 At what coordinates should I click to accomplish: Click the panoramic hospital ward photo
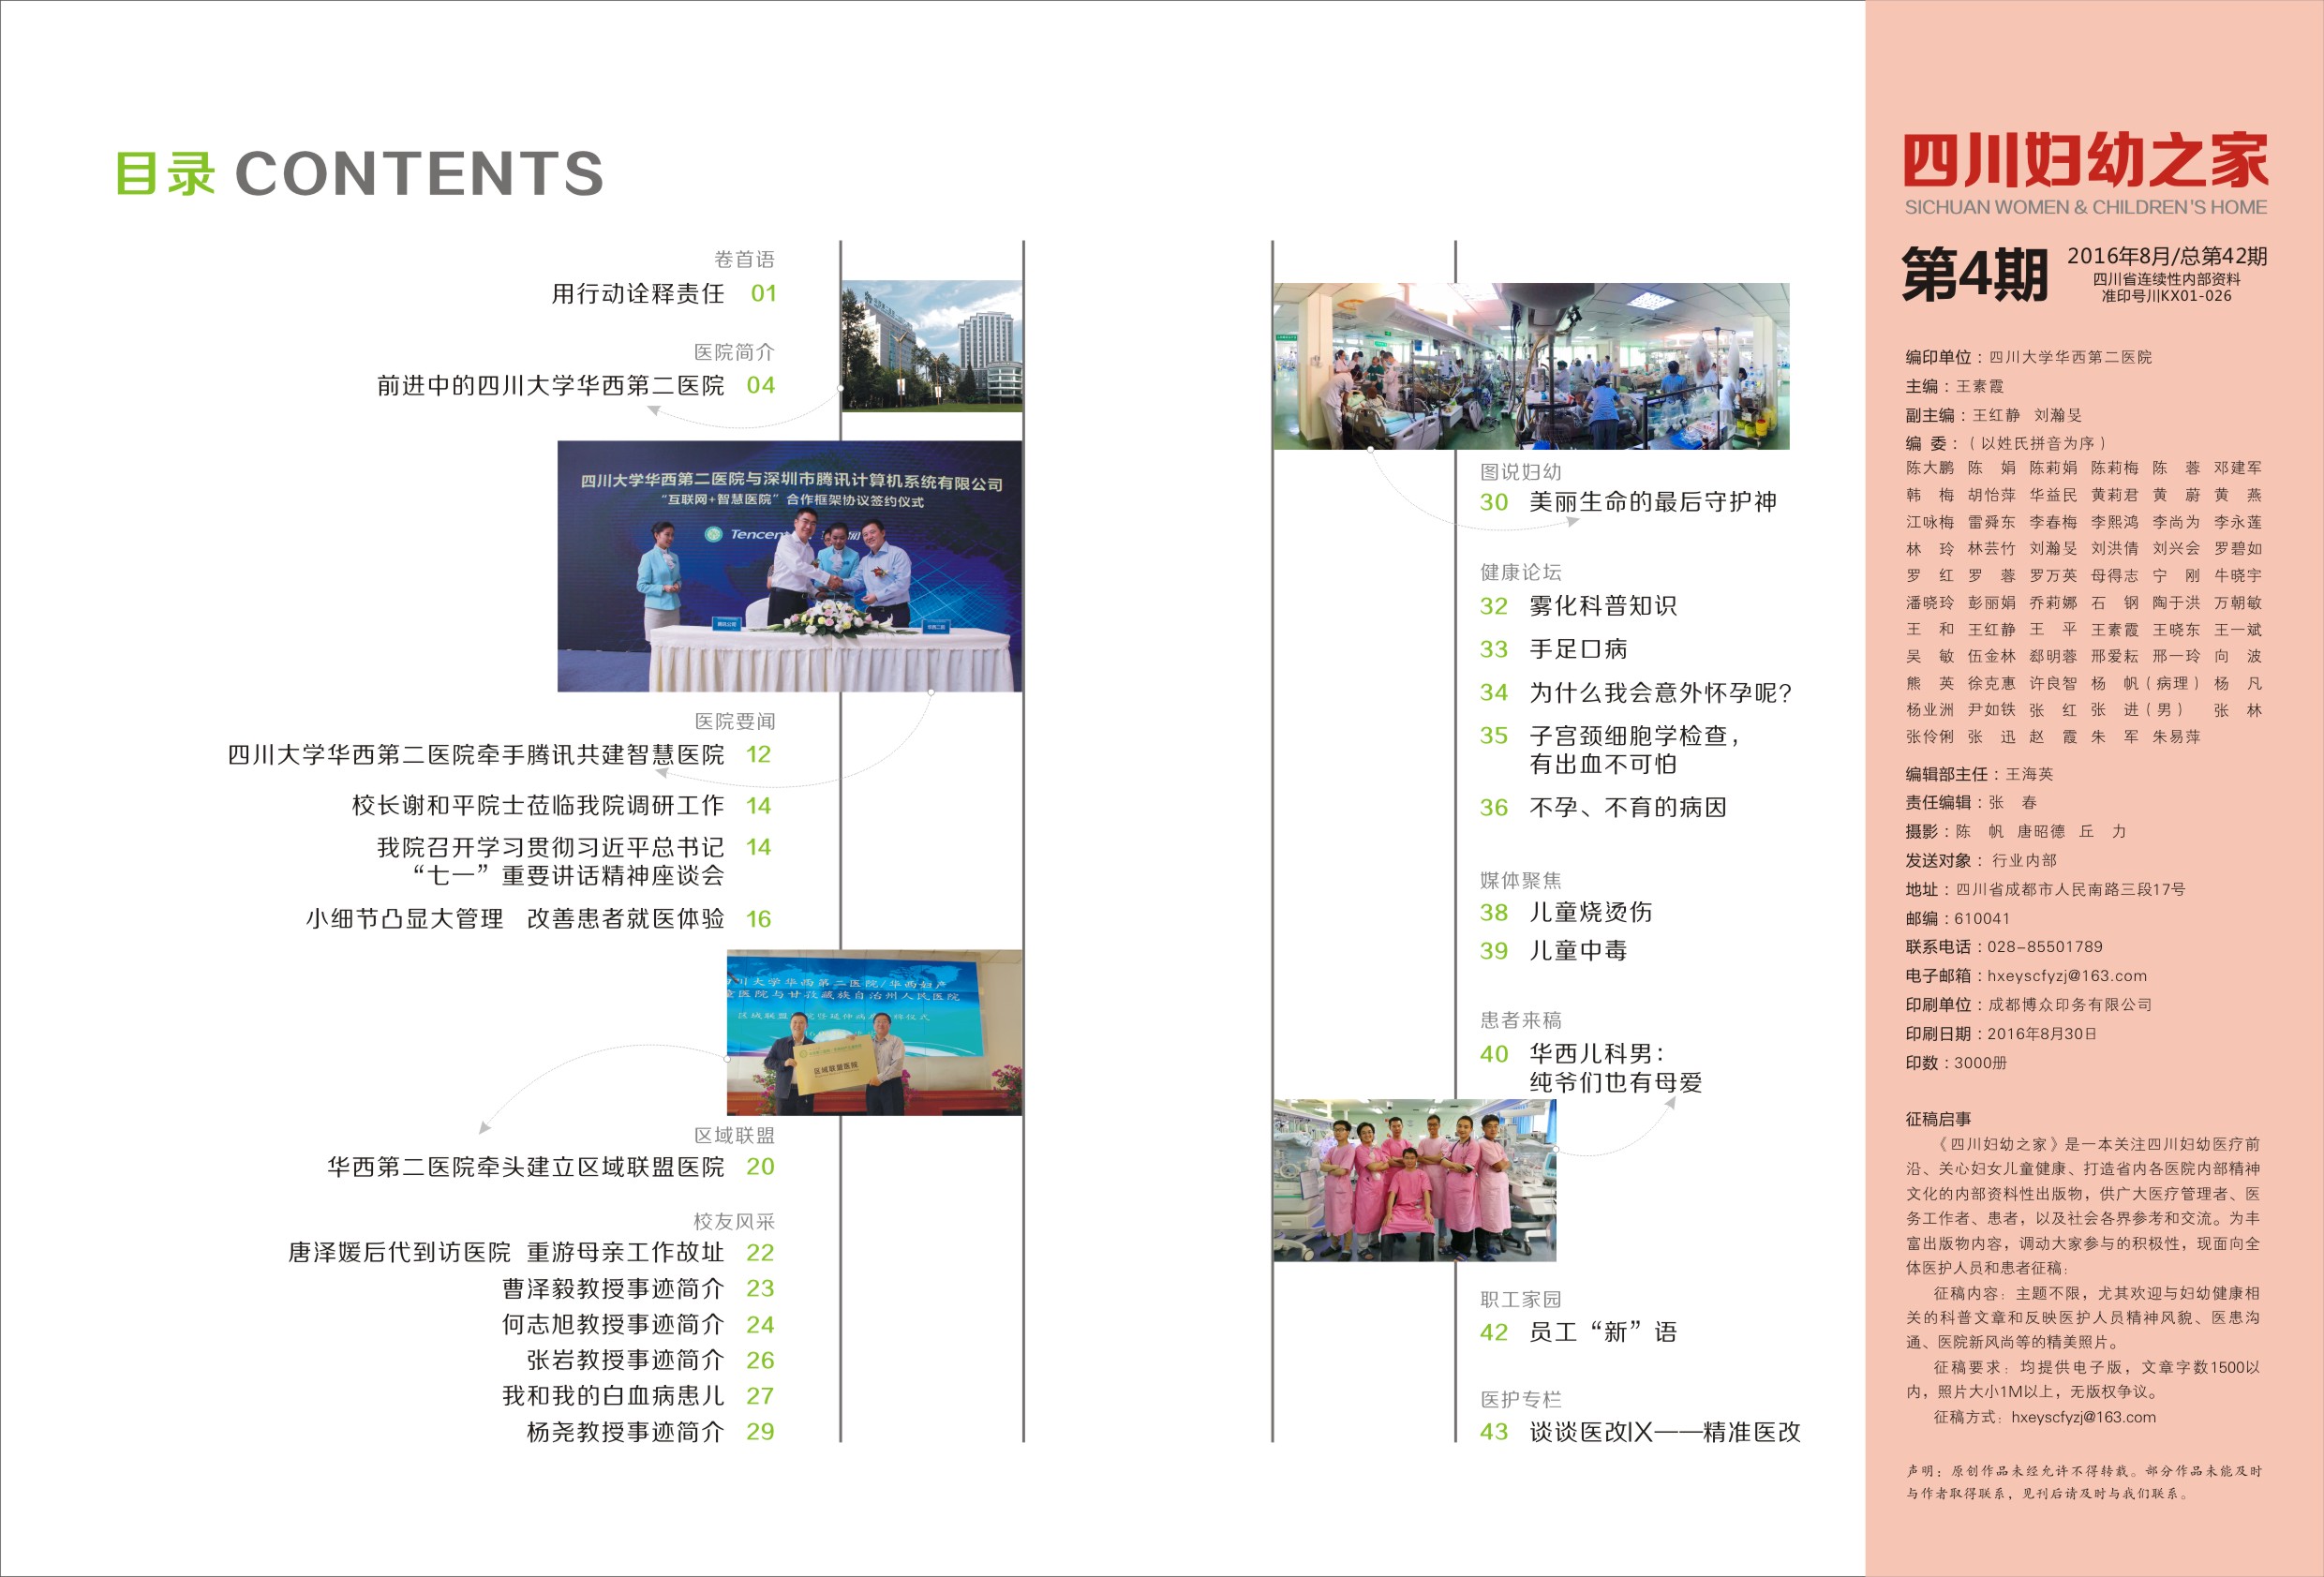point(1531,366)
